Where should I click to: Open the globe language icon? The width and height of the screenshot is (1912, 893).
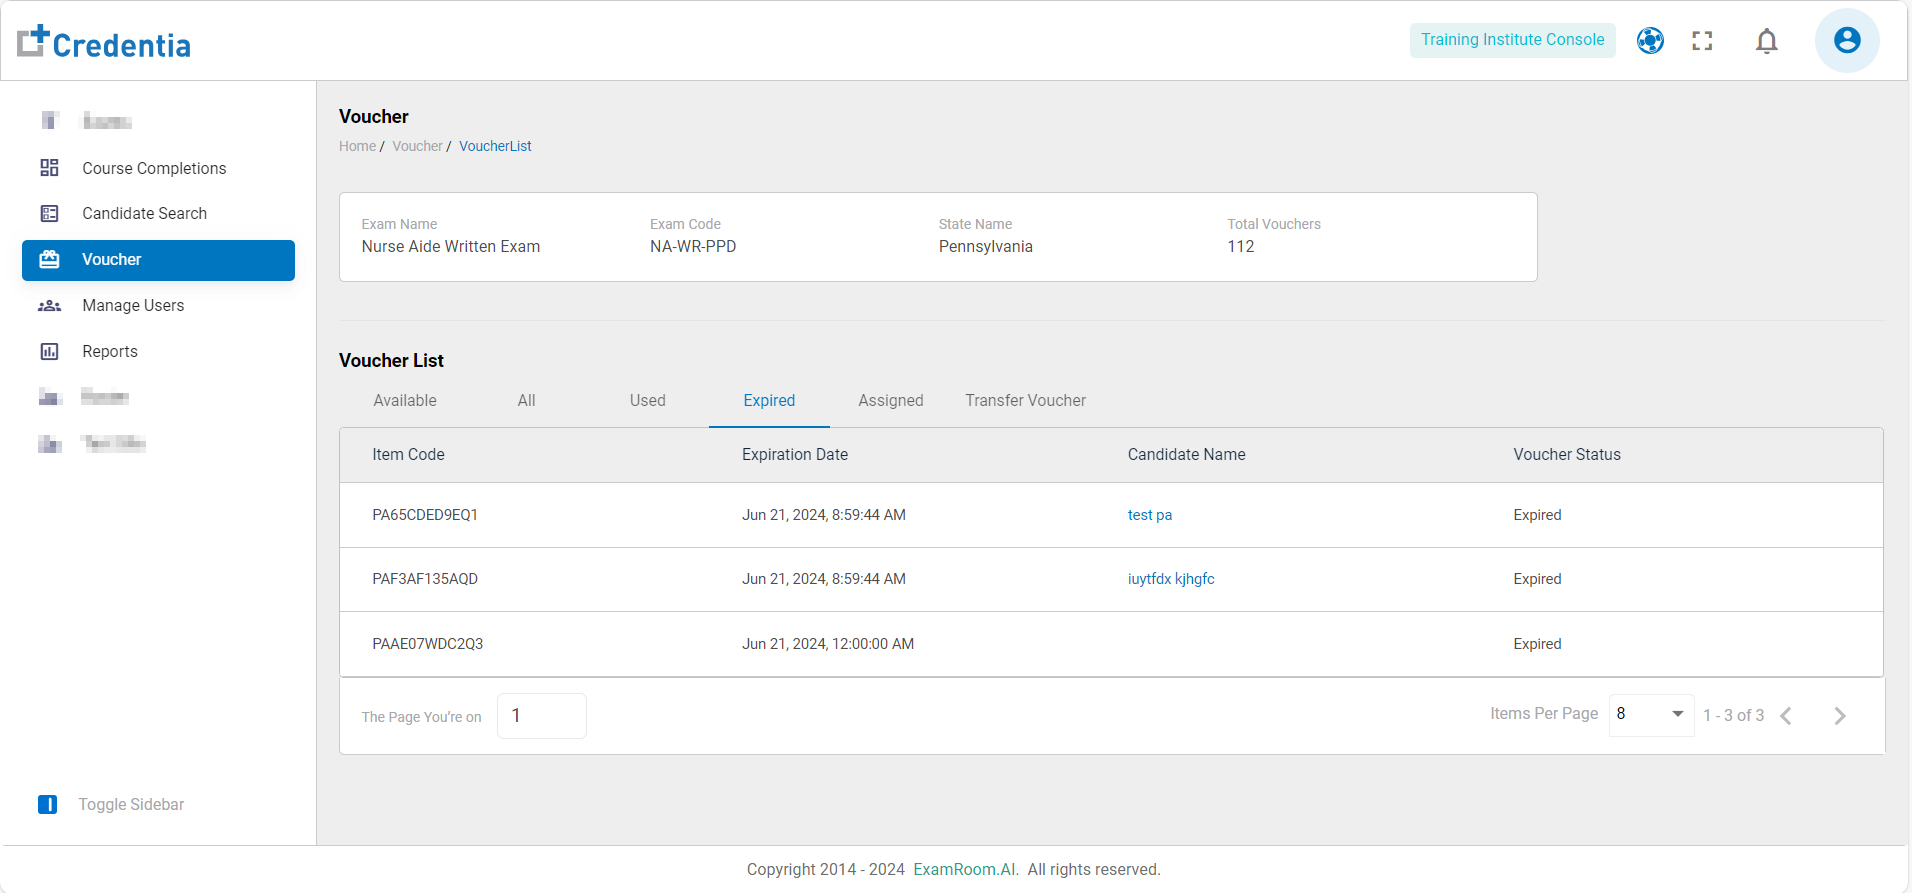point(1650,40)
